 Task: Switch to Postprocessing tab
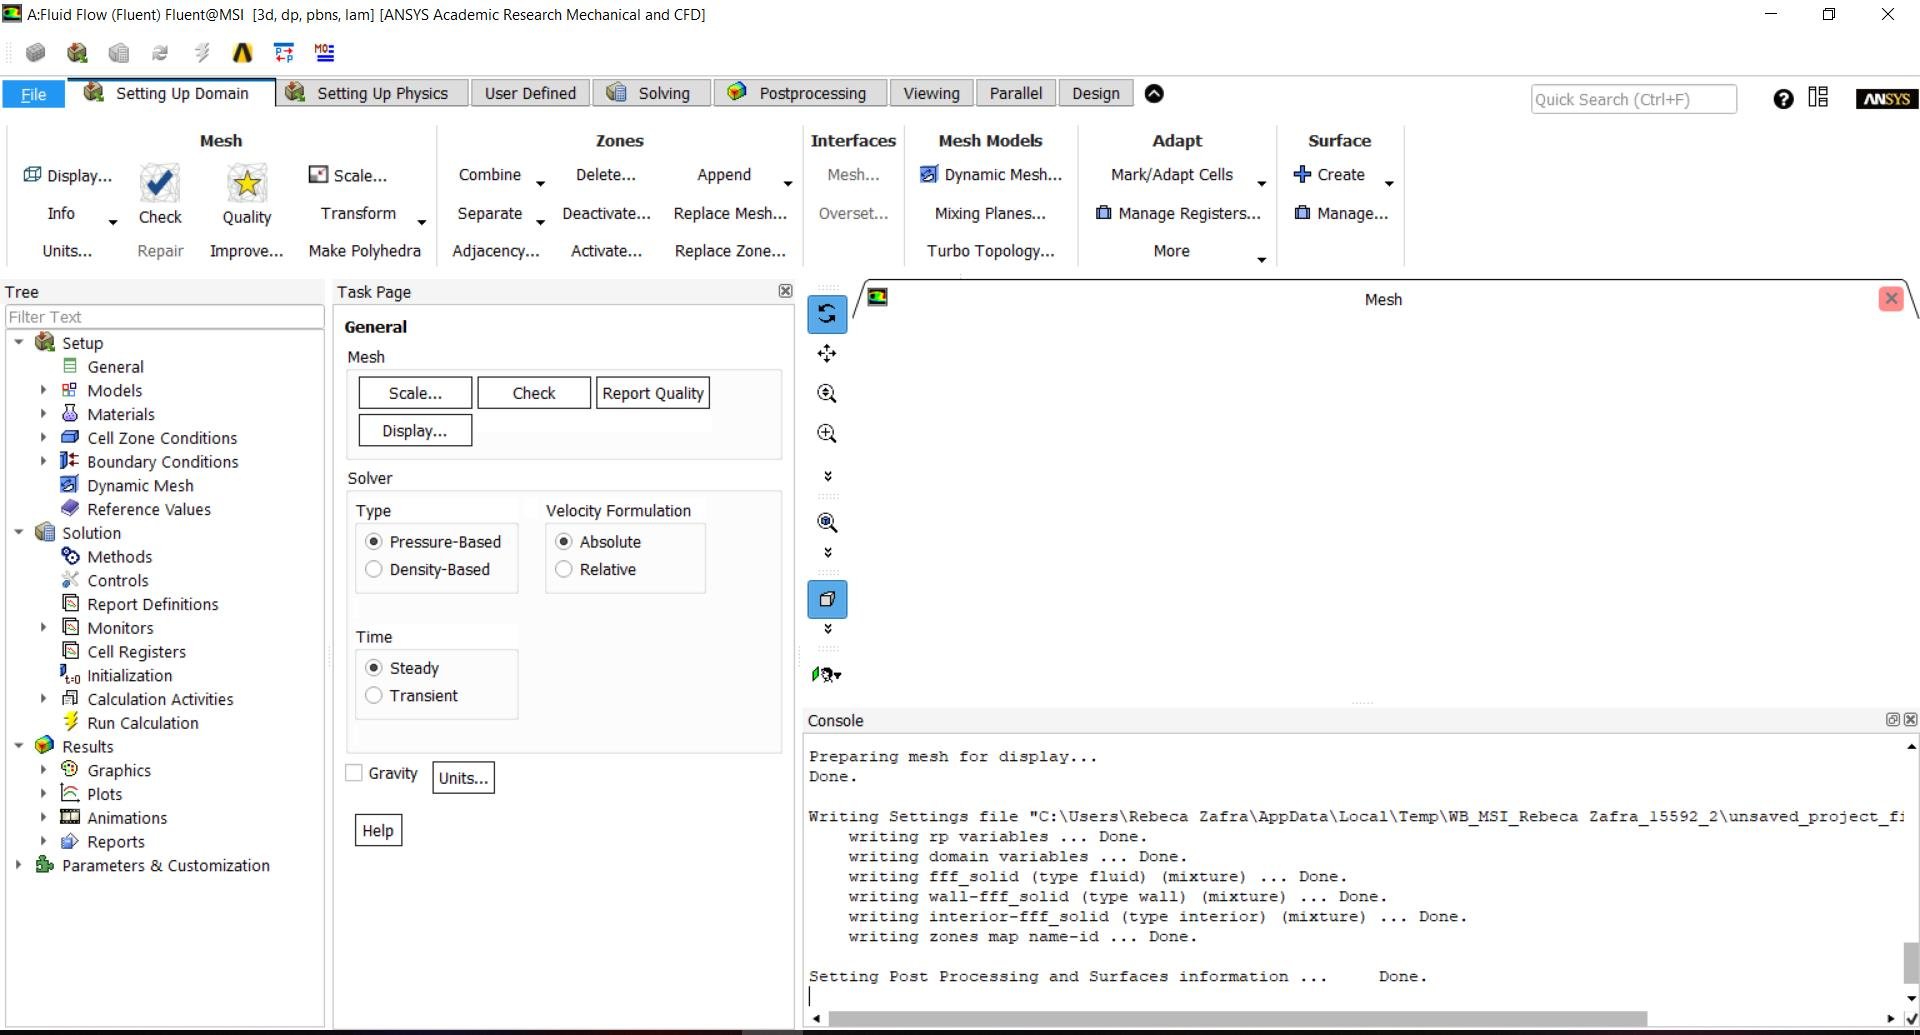pyautogui.click(x=800, y=93)
